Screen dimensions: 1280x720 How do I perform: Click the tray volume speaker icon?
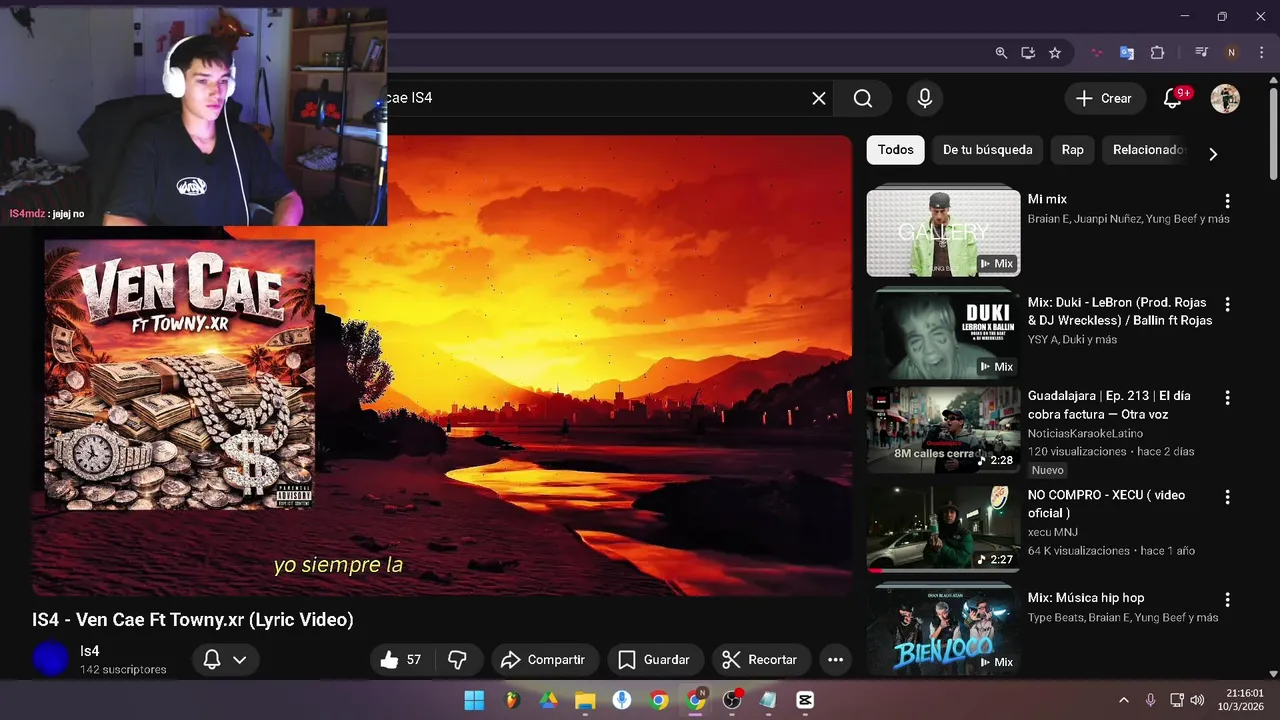[1196, 700]
